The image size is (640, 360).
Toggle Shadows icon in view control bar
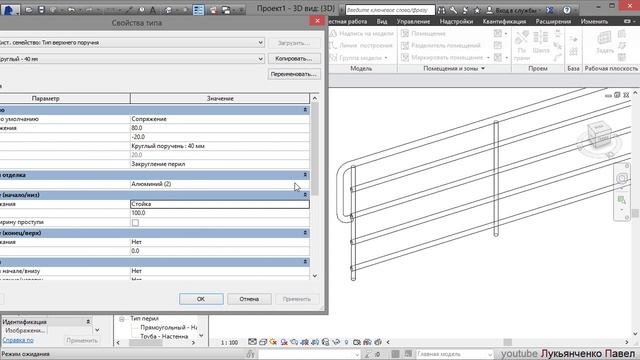pos(284,342)
